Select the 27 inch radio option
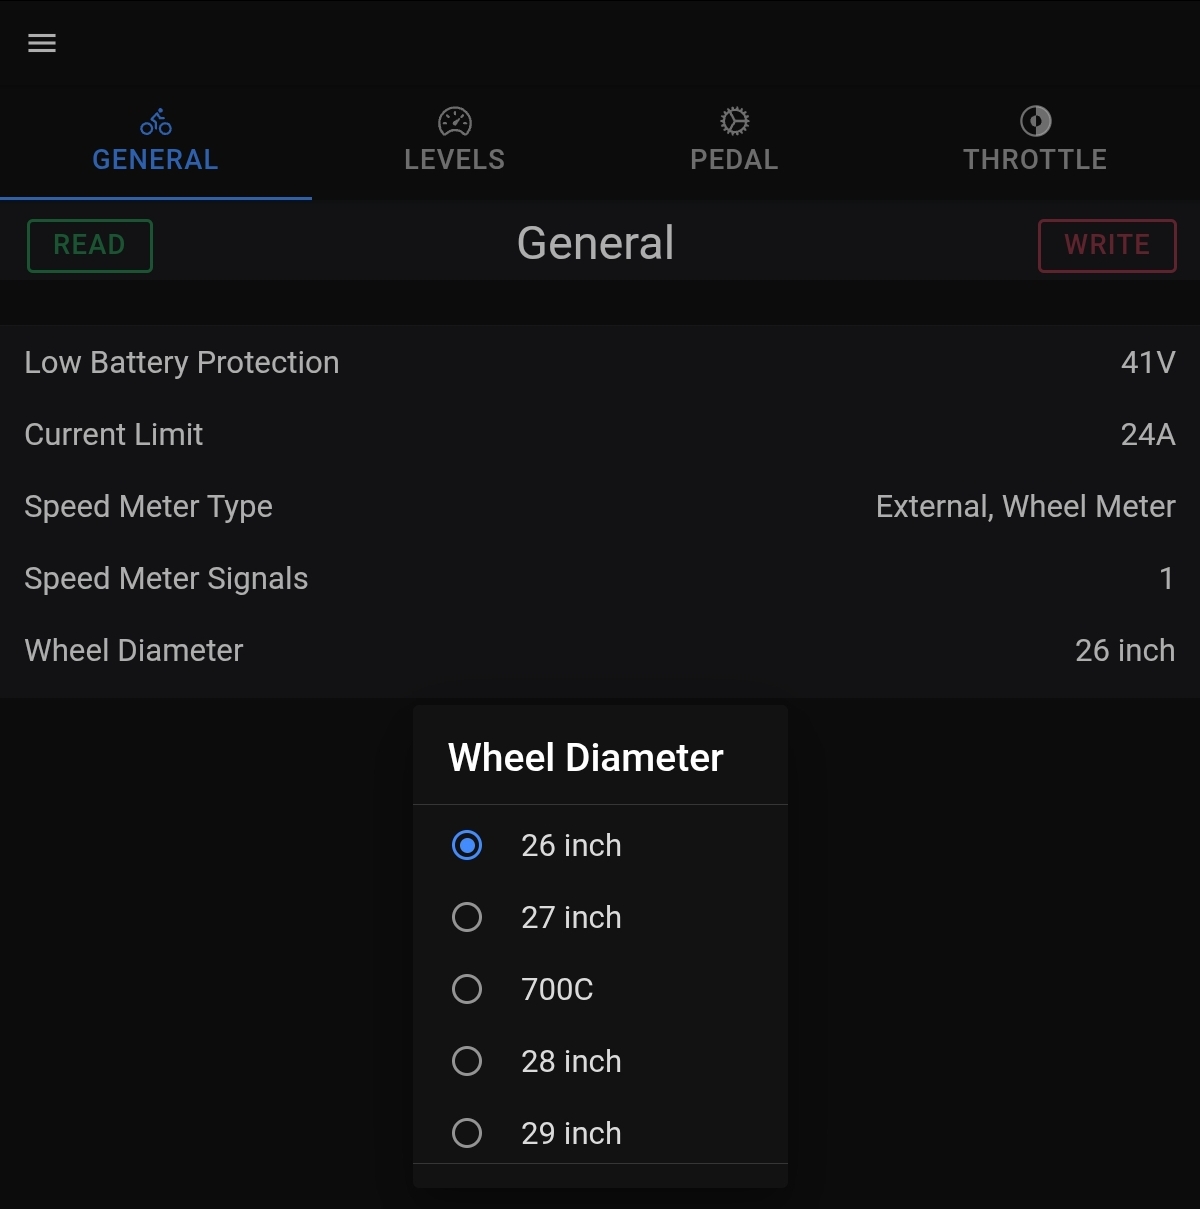1200x1209 pixels. pos(467,917)
